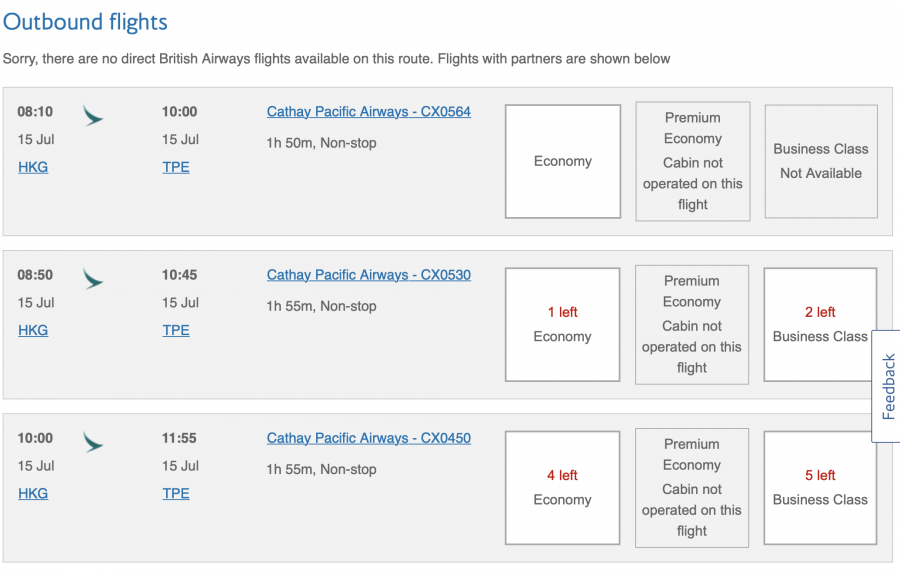Choose Business Class with 2 left on CX0530
This screenshot has height=573, width=900.
pyautogui.click(x=820, y=324)
